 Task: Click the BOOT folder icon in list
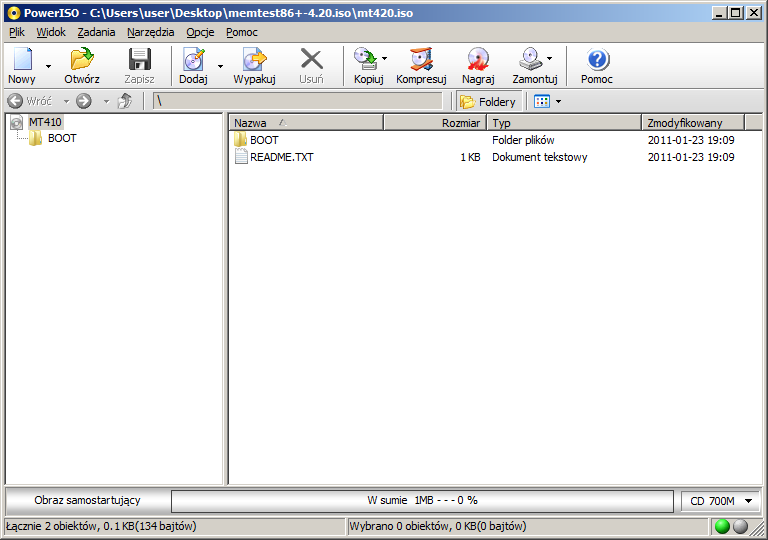coord(240,140)
